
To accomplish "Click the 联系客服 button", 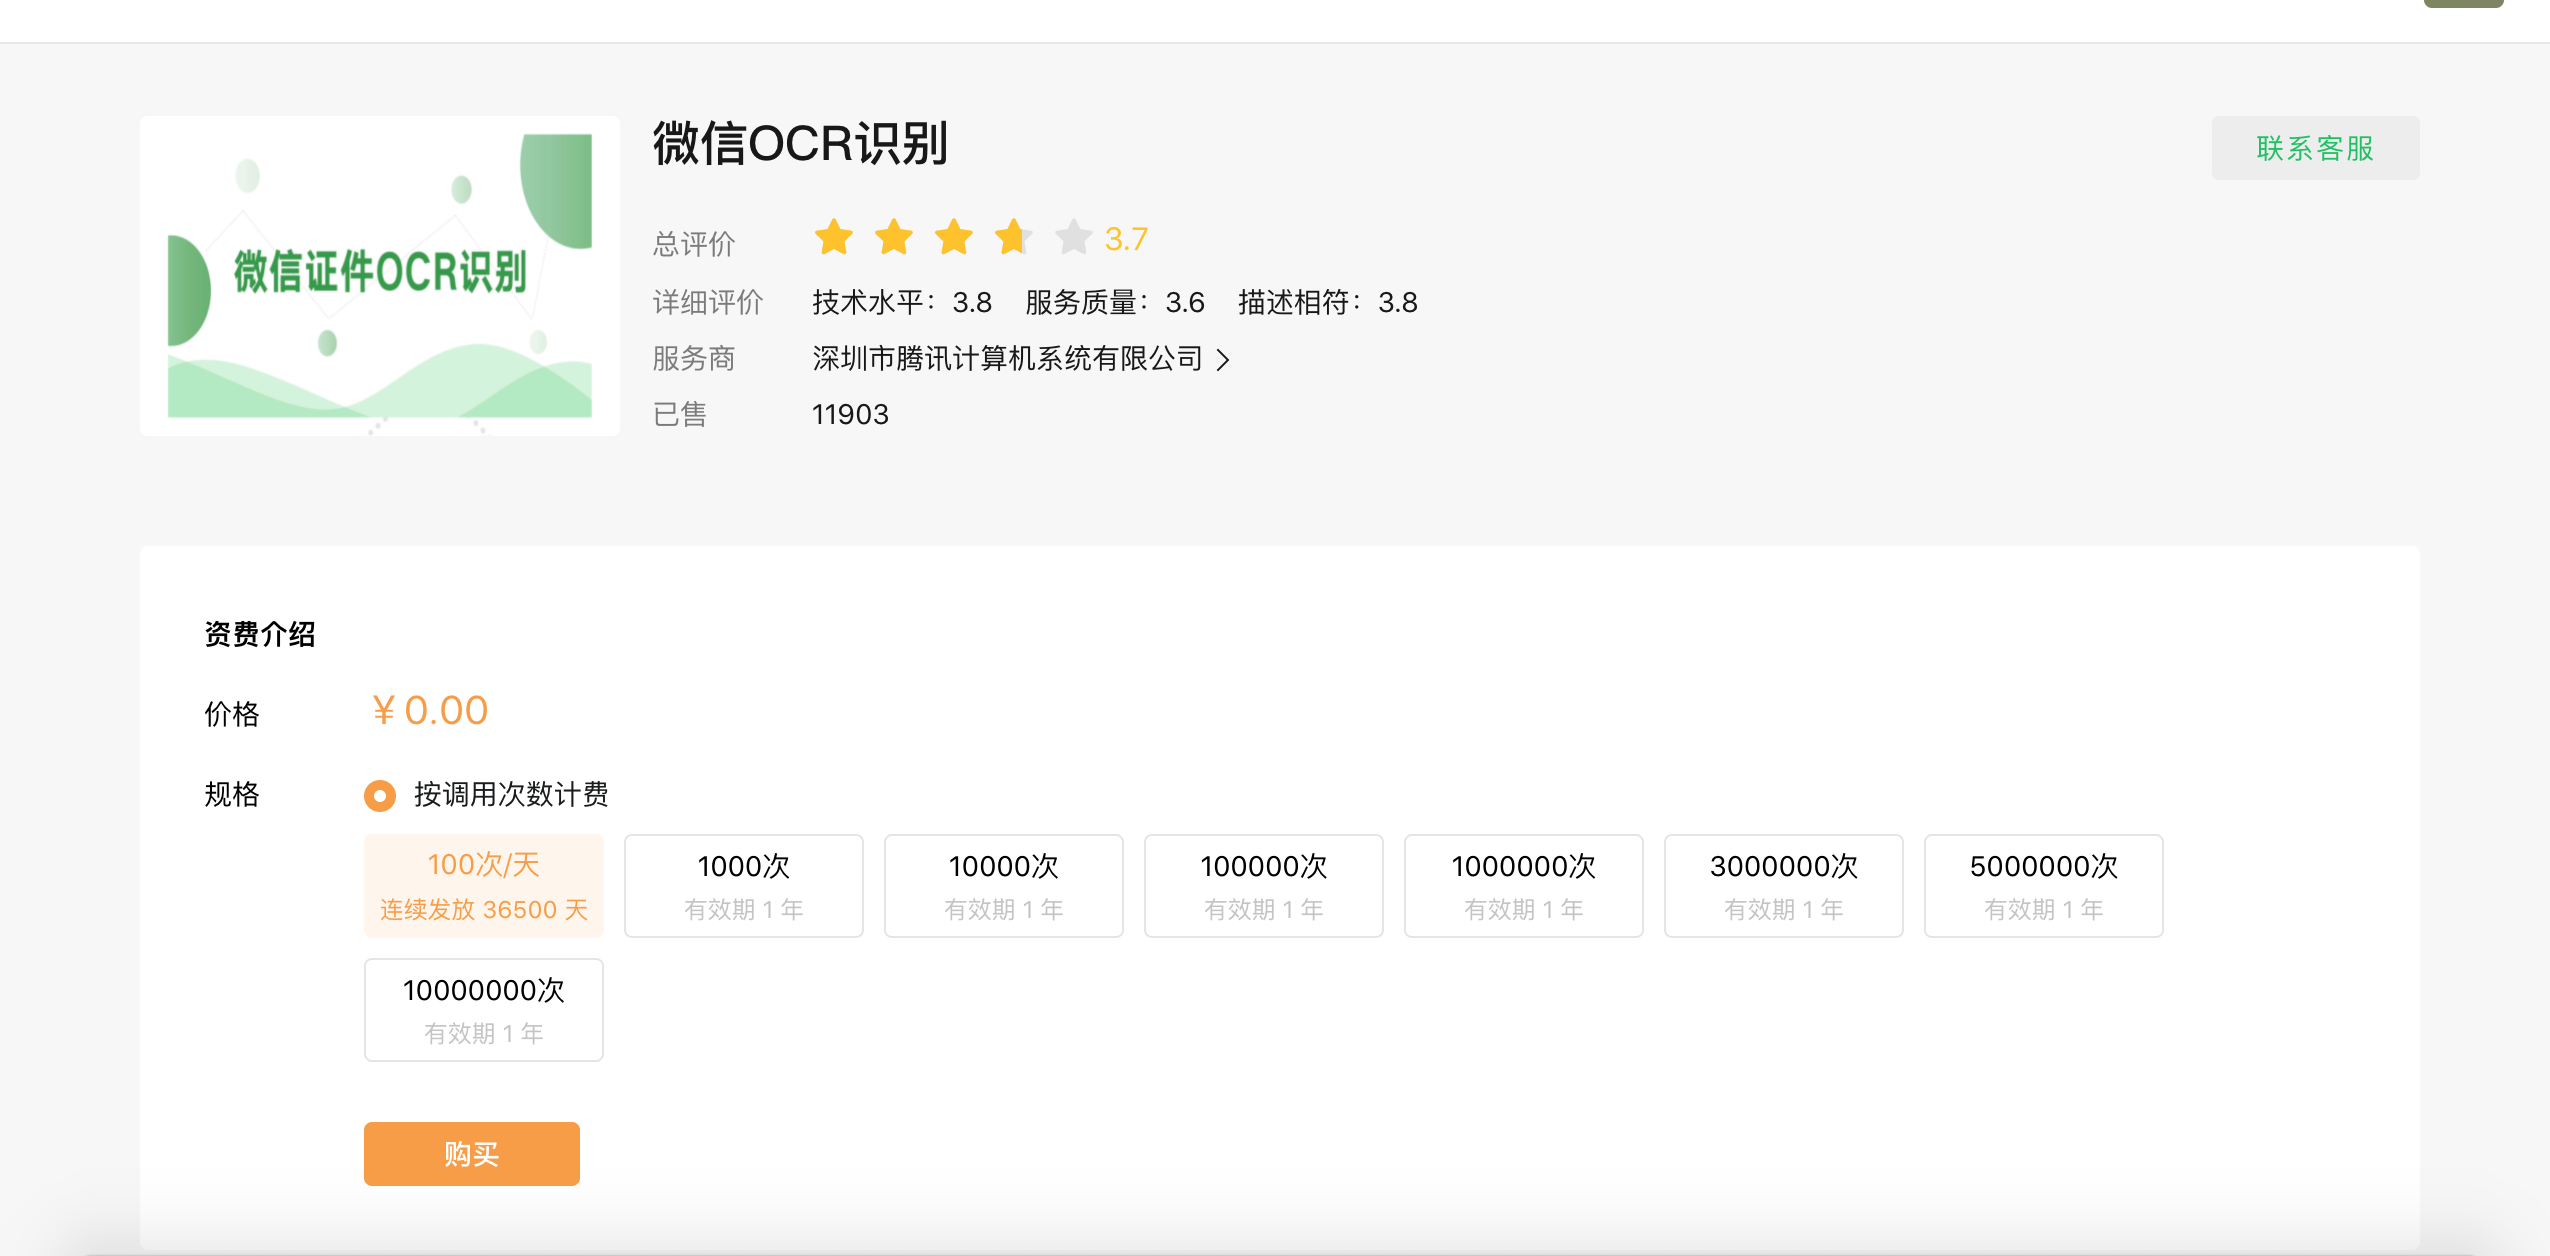I will click(2315, 148).
